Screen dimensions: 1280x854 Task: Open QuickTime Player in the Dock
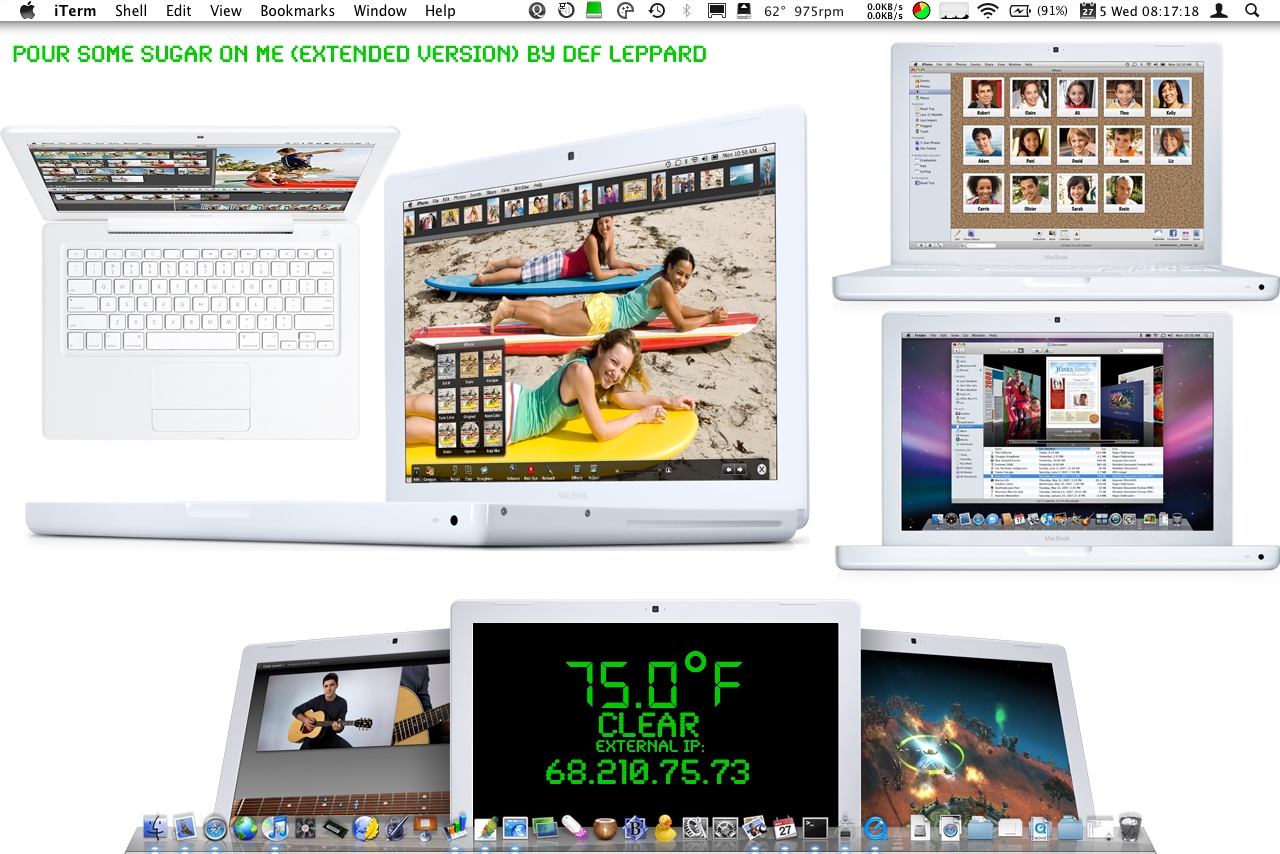[x=875, y=827]
